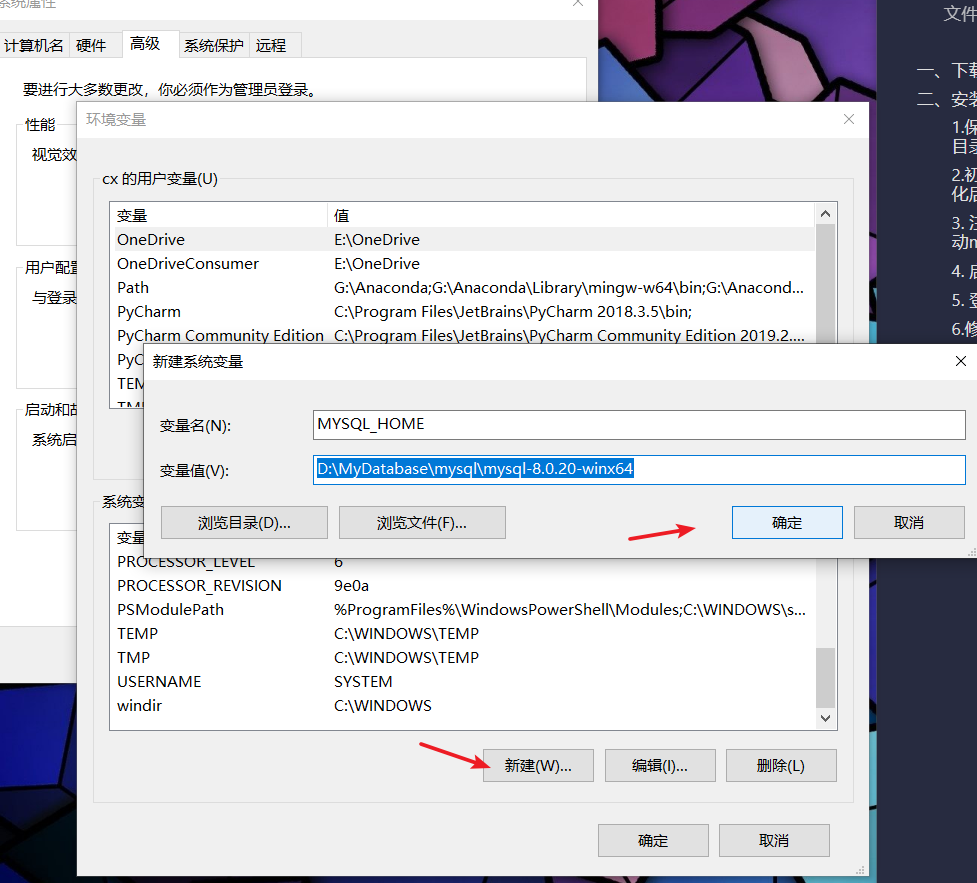Click the 9e0a value cell
977x883 pixels.
point(351,586)
